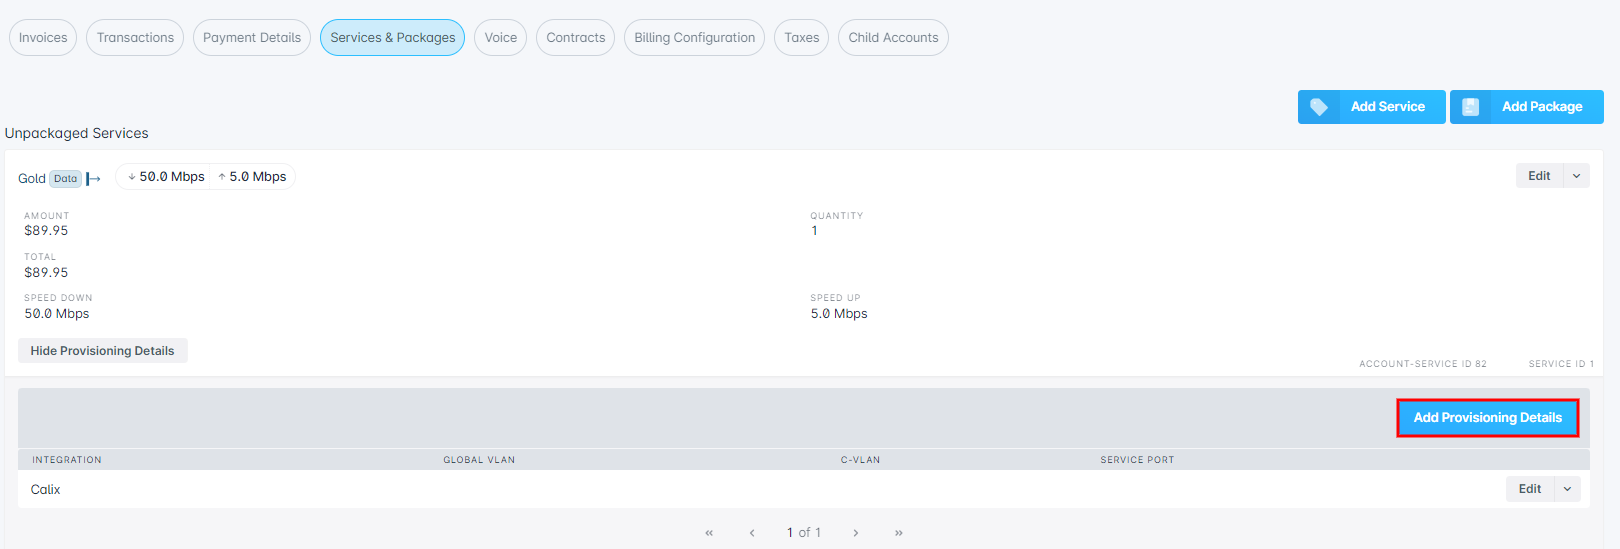Click the quantity value 1
The width and height of the screenshot is (1620, 549).
pos(814,231)
